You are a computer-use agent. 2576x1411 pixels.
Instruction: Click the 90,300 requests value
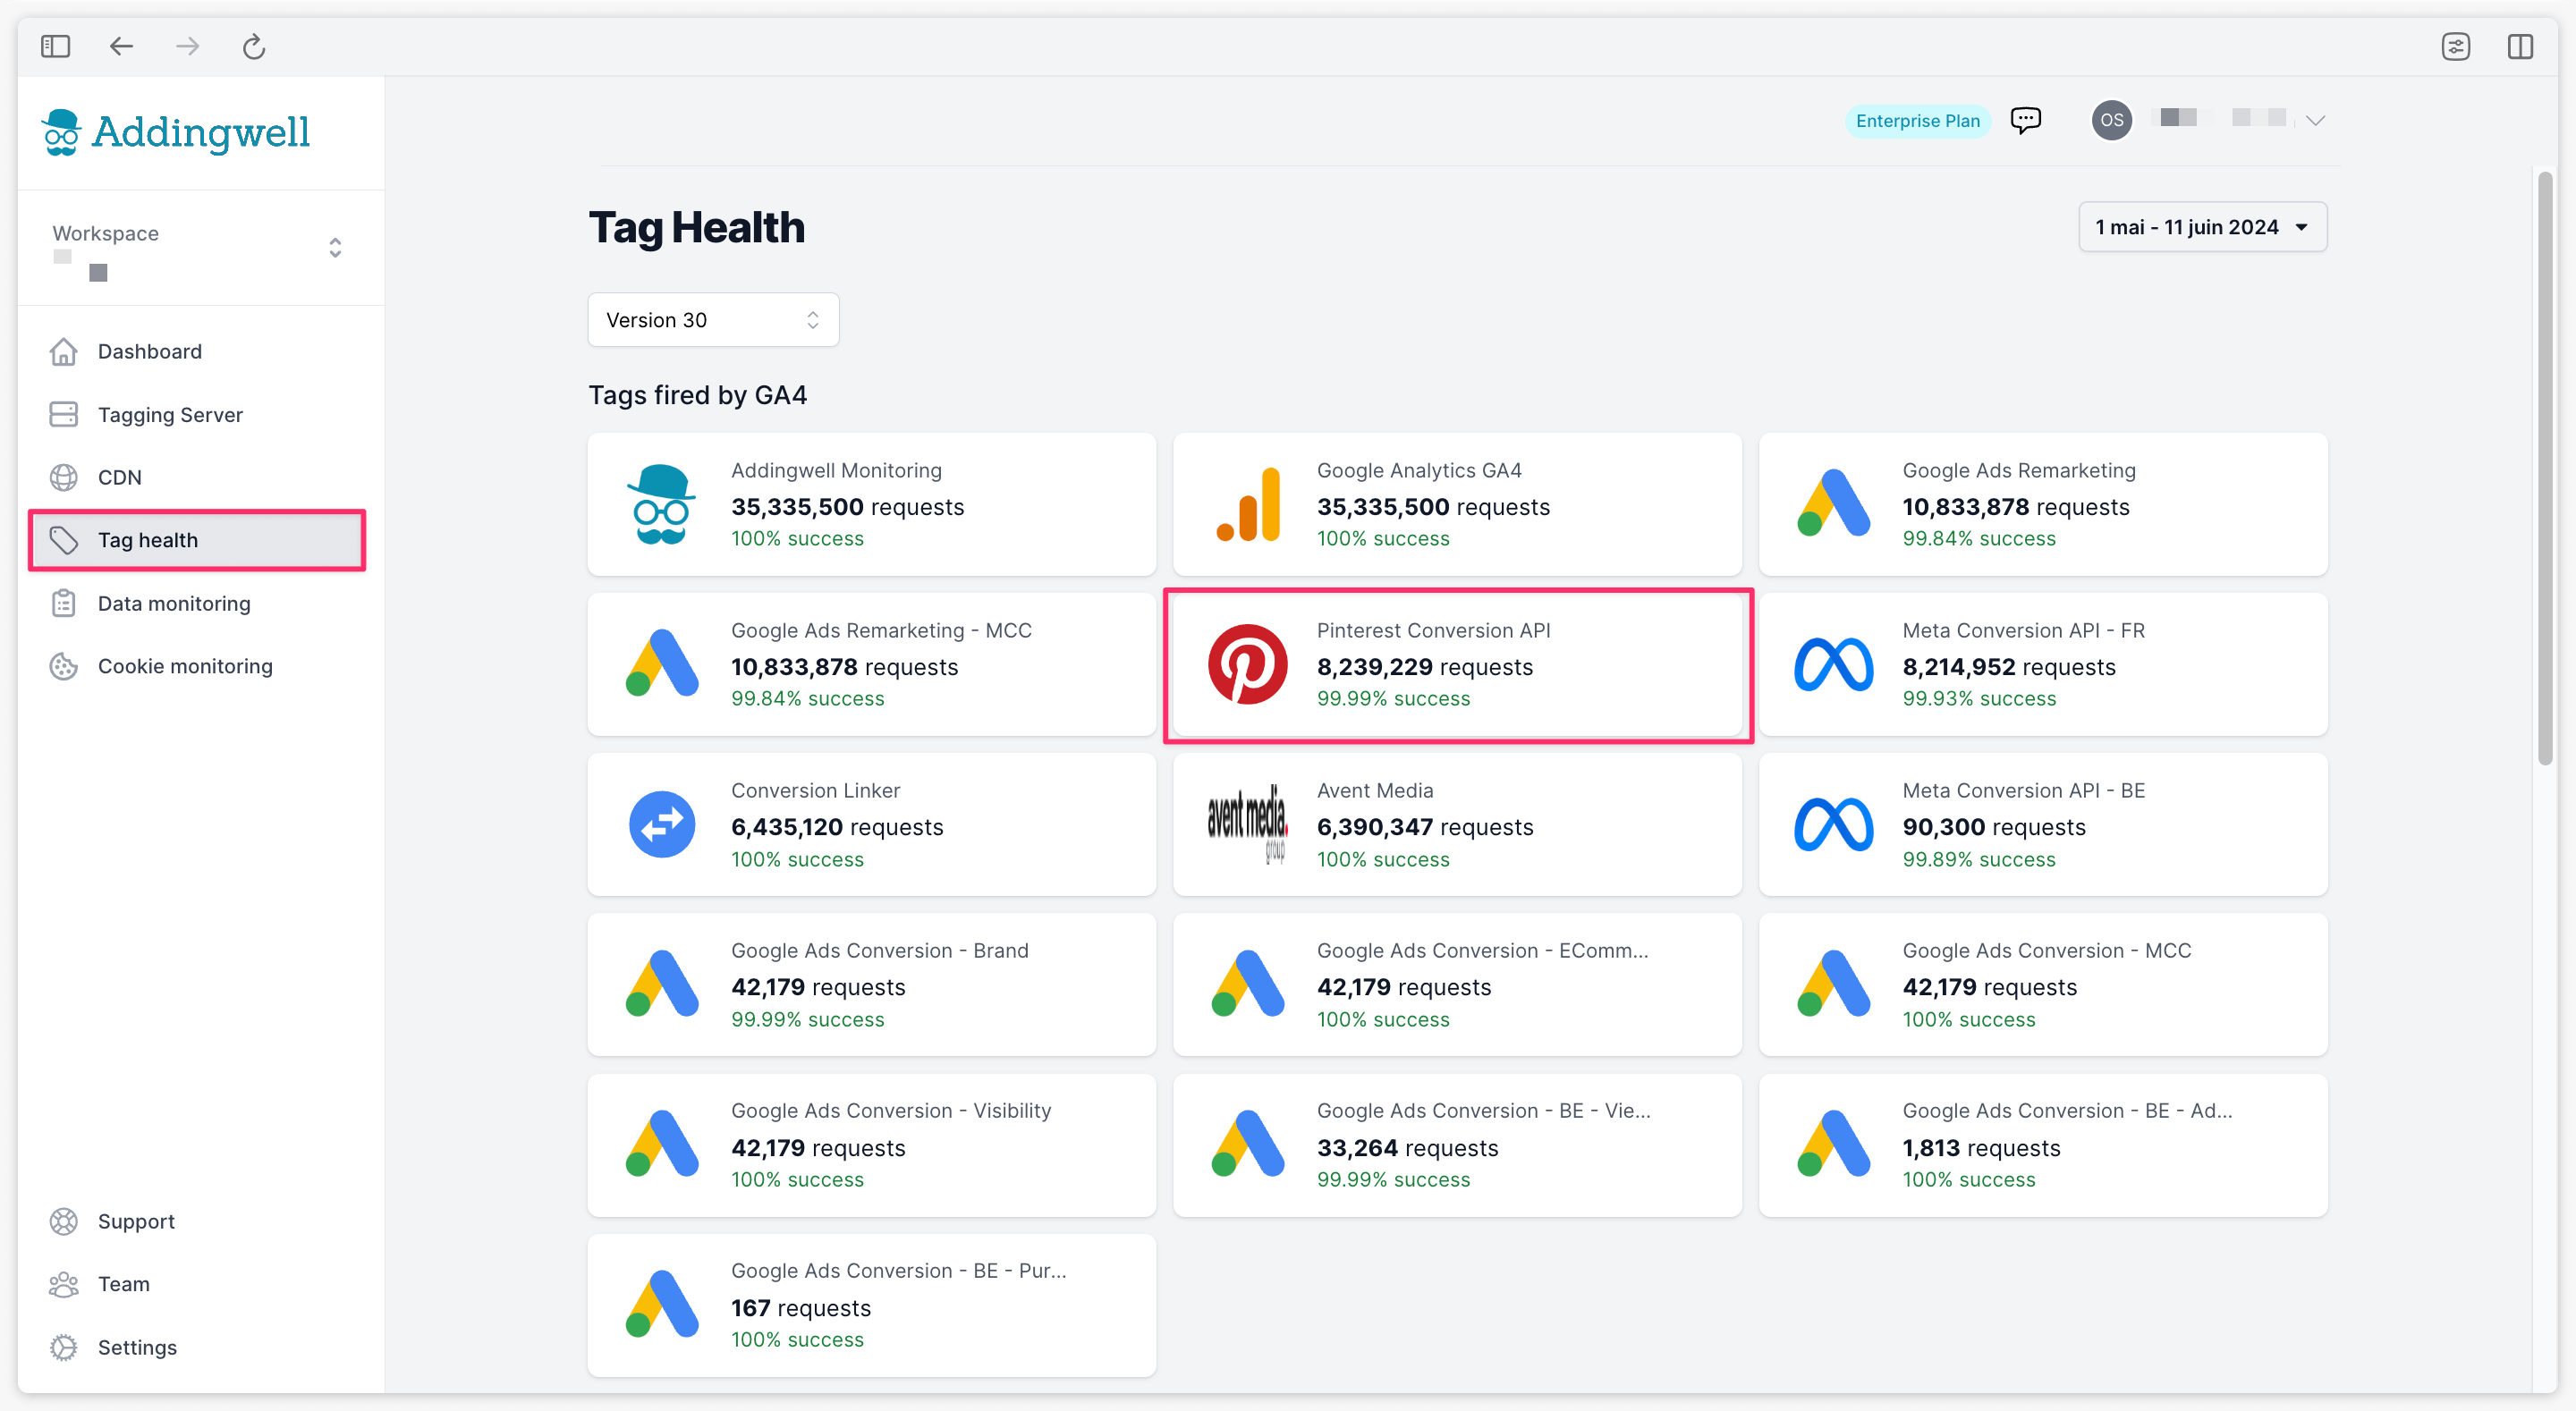1993,826
